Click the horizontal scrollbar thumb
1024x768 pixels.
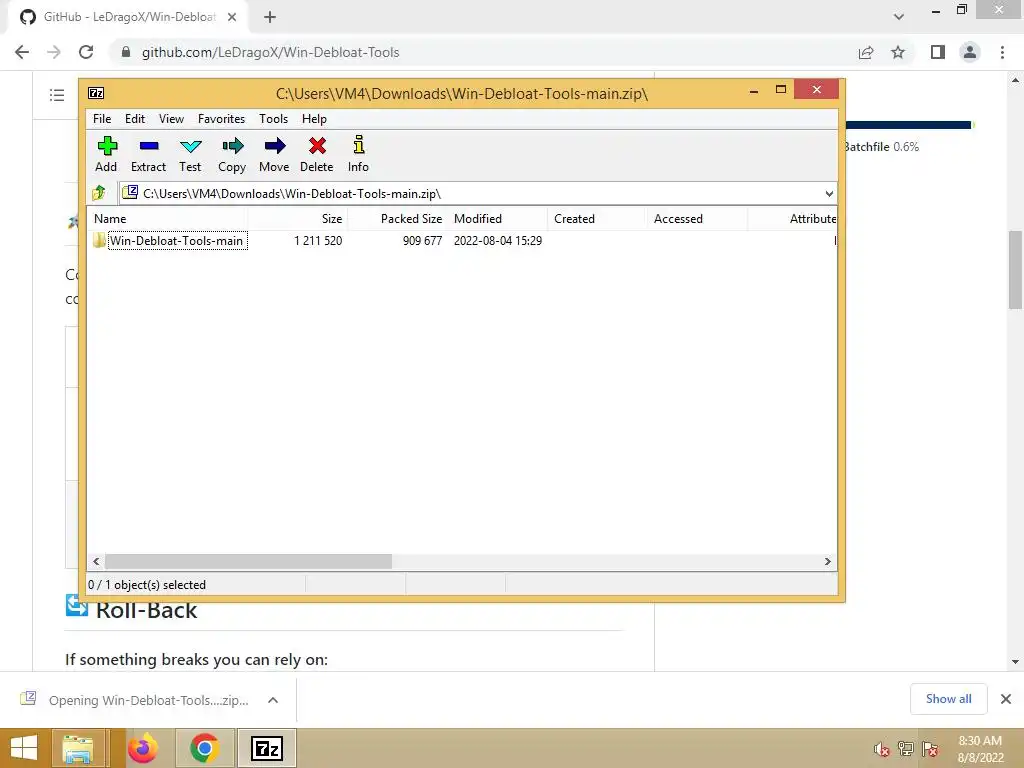pyautogui.click(x=248, y=562)
